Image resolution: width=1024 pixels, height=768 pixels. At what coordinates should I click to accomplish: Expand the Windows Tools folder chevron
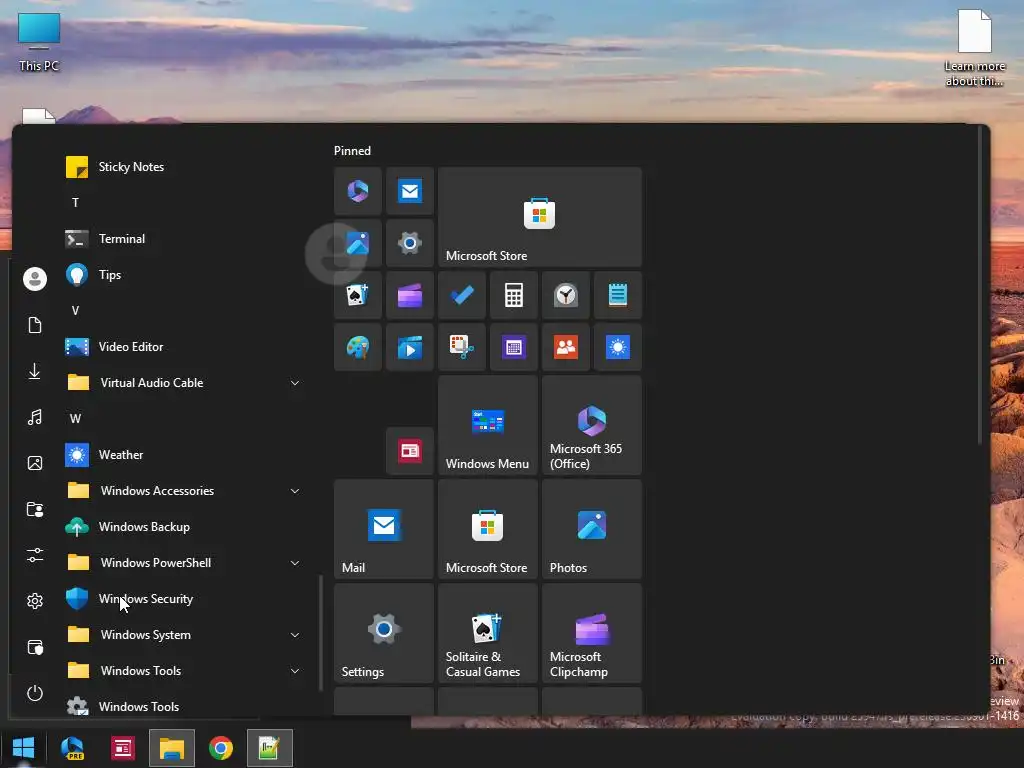(295, 671)
